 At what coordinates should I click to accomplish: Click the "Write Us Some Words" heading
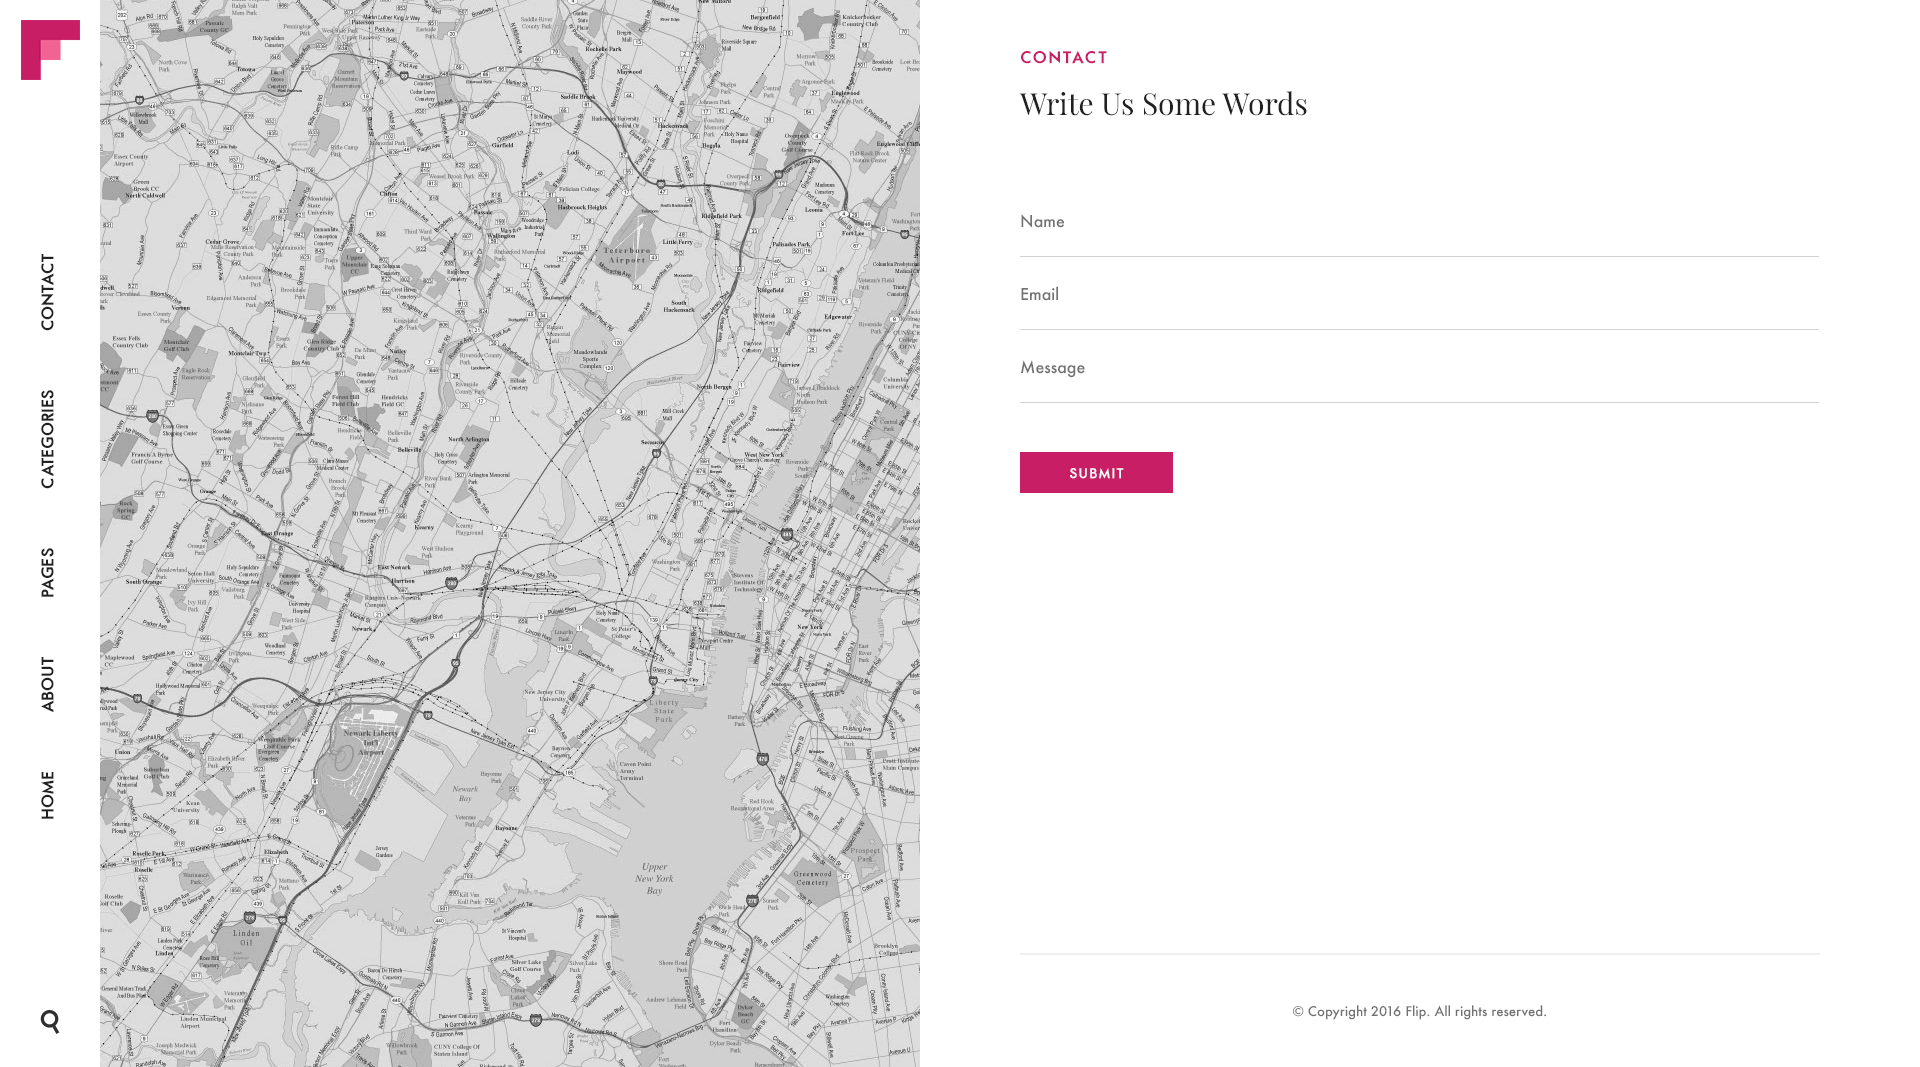pyautogui.click(x=1163, y=103)
